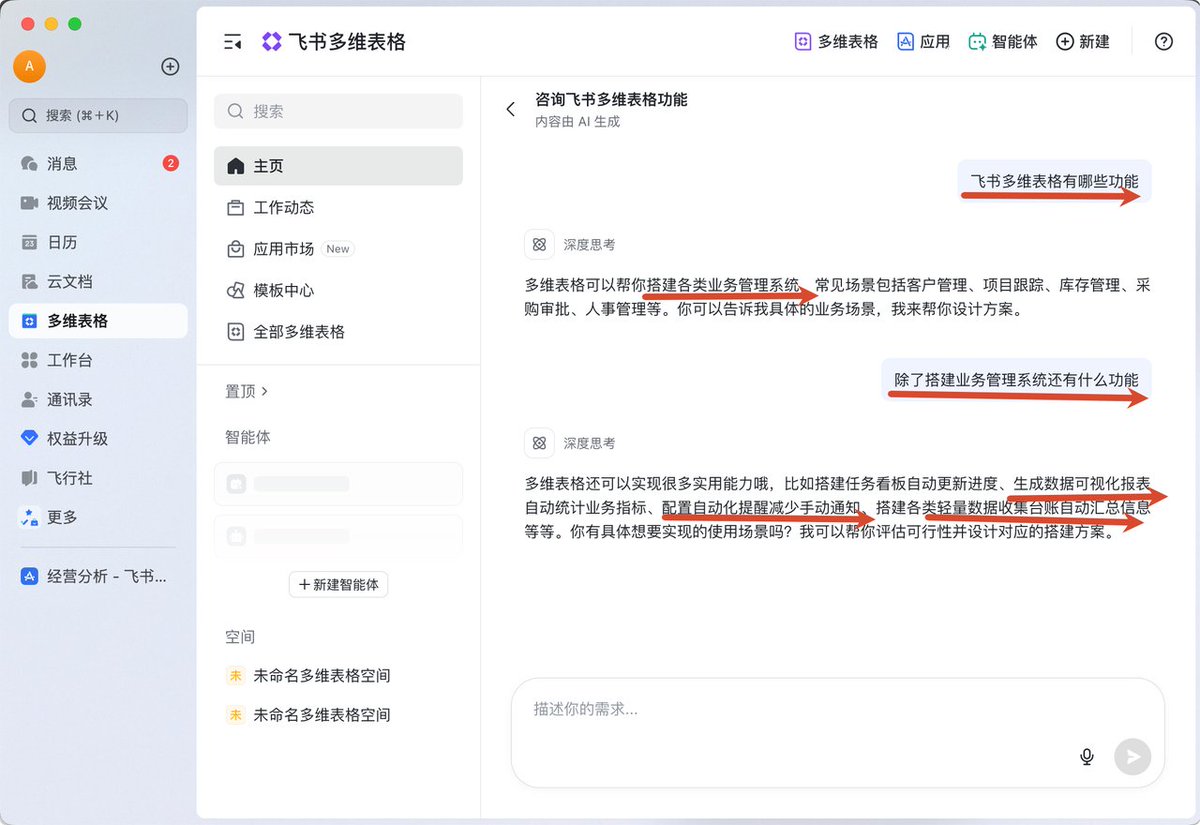The height and width of the screenshot is (825, 1200).
Task: Open 权益升级 in the sidebar
Action: click(x=98, y=439)
